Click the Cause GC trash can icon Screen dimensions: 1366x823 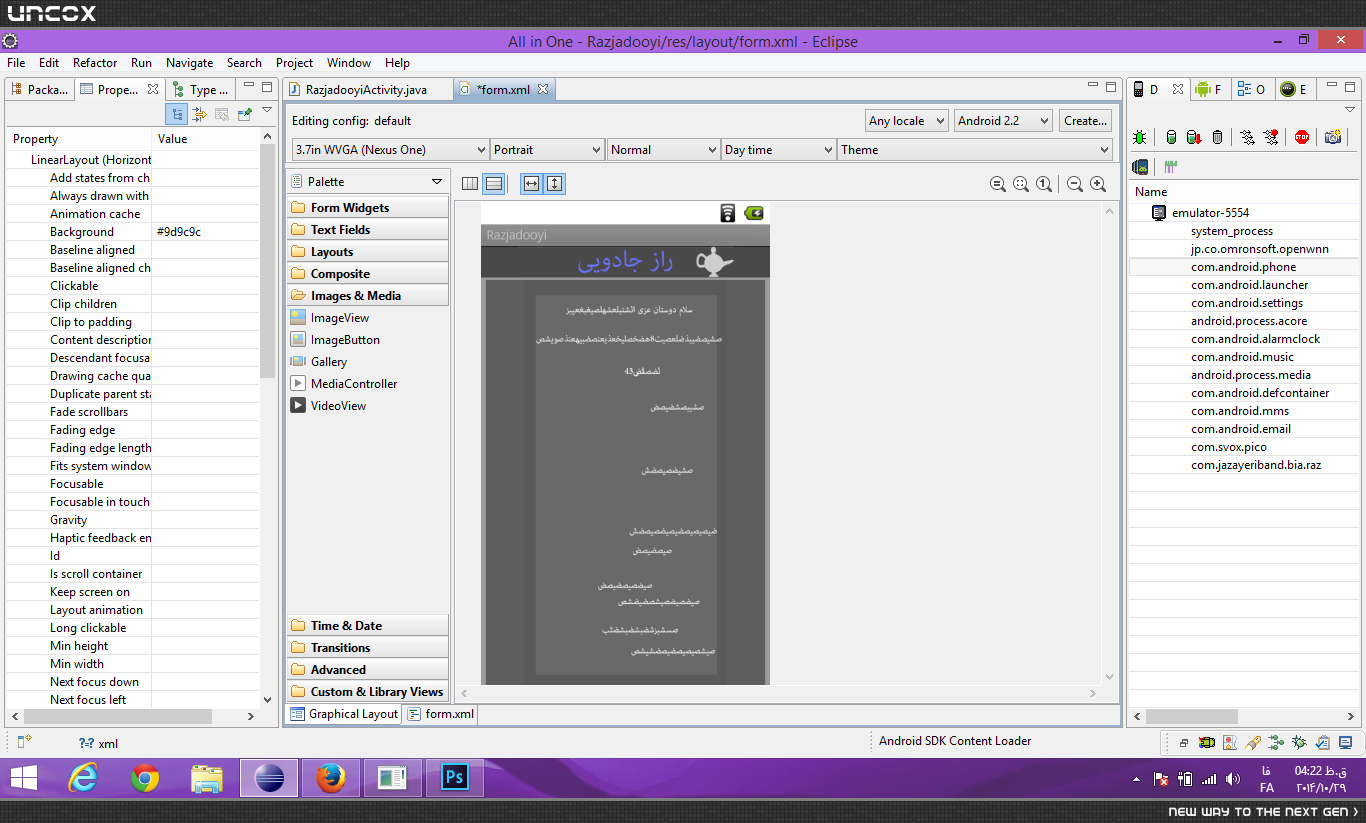point(1217,137)
